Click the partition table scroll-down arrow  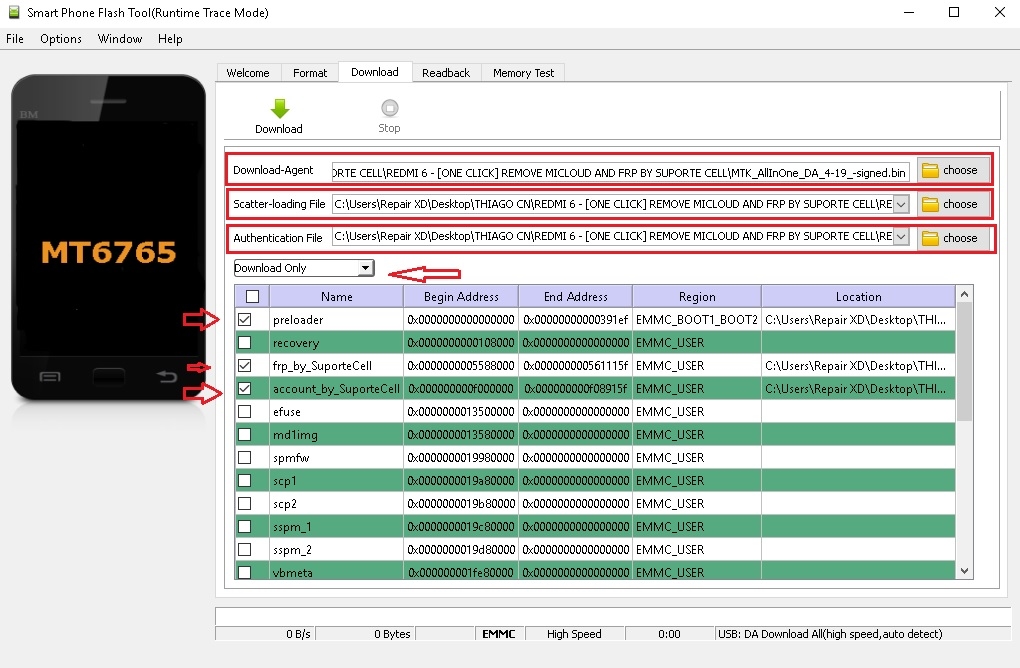click(964, 570)
